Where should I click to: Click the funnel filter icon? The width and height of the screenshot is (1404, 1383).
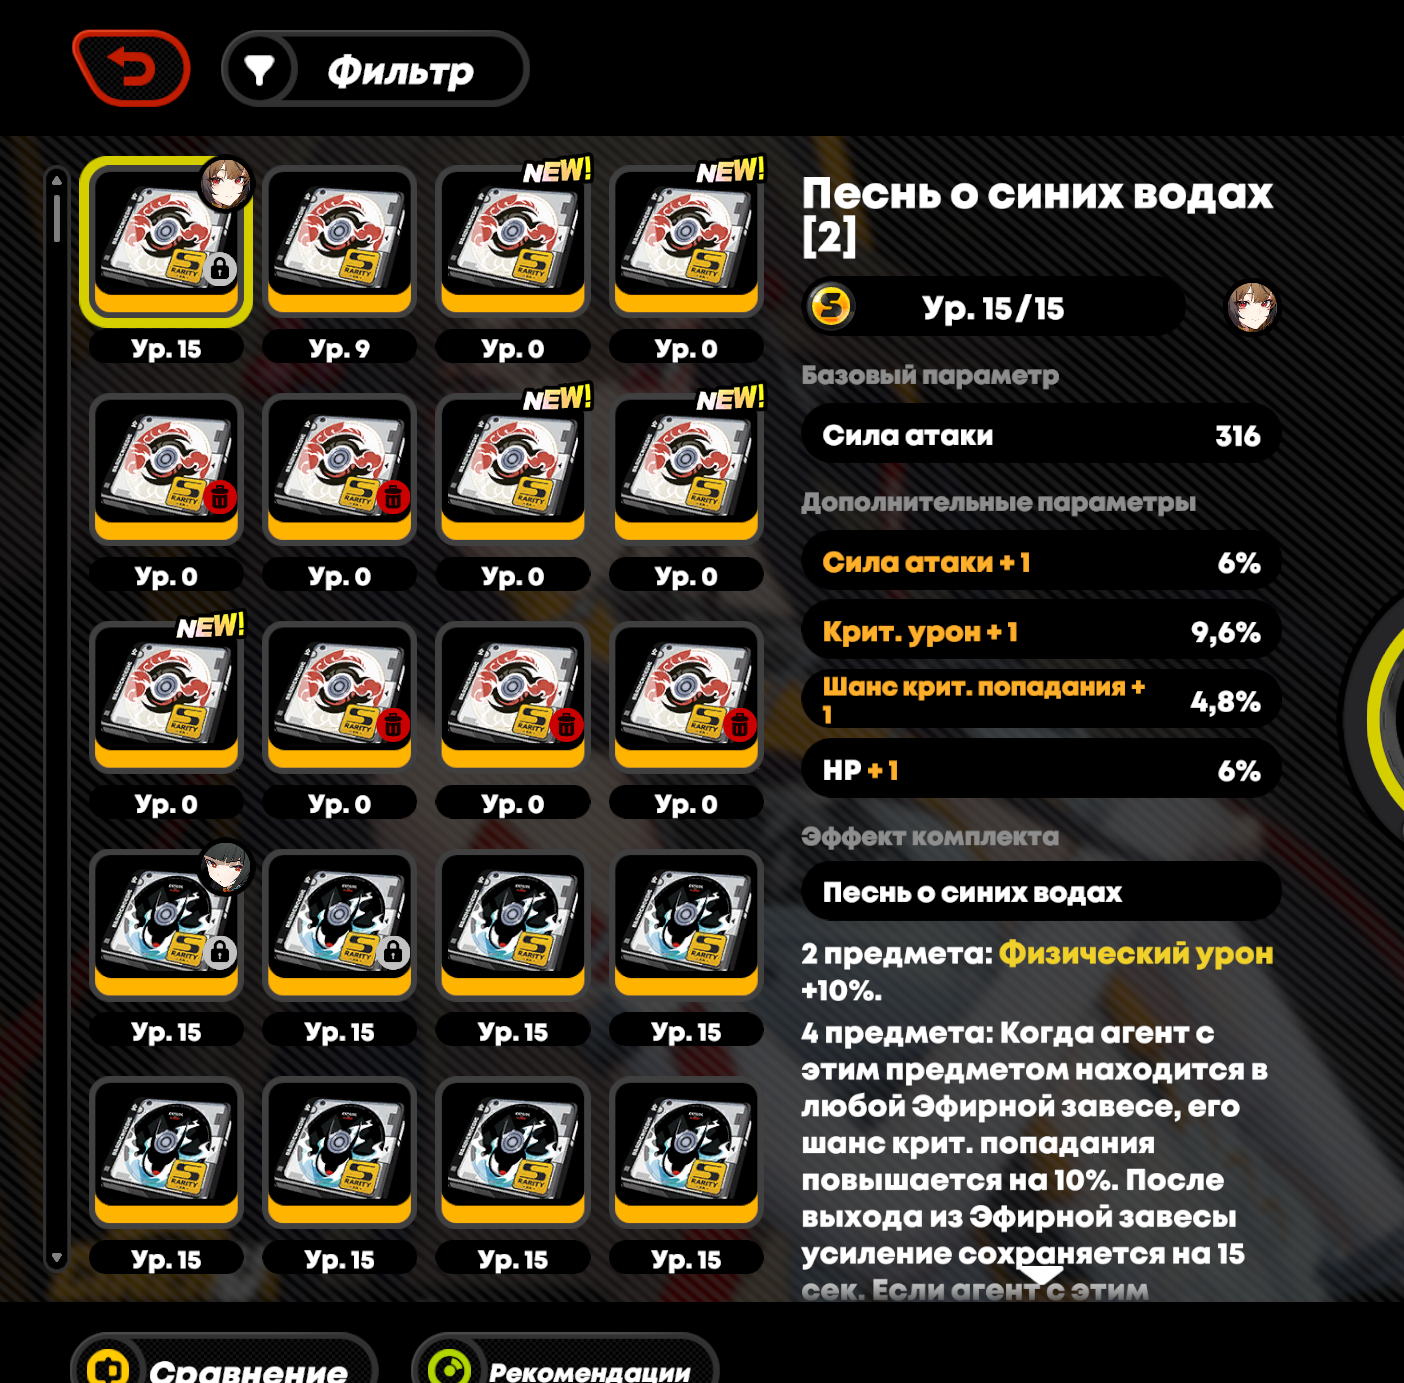pyautogui.click(x=259, y=70)
